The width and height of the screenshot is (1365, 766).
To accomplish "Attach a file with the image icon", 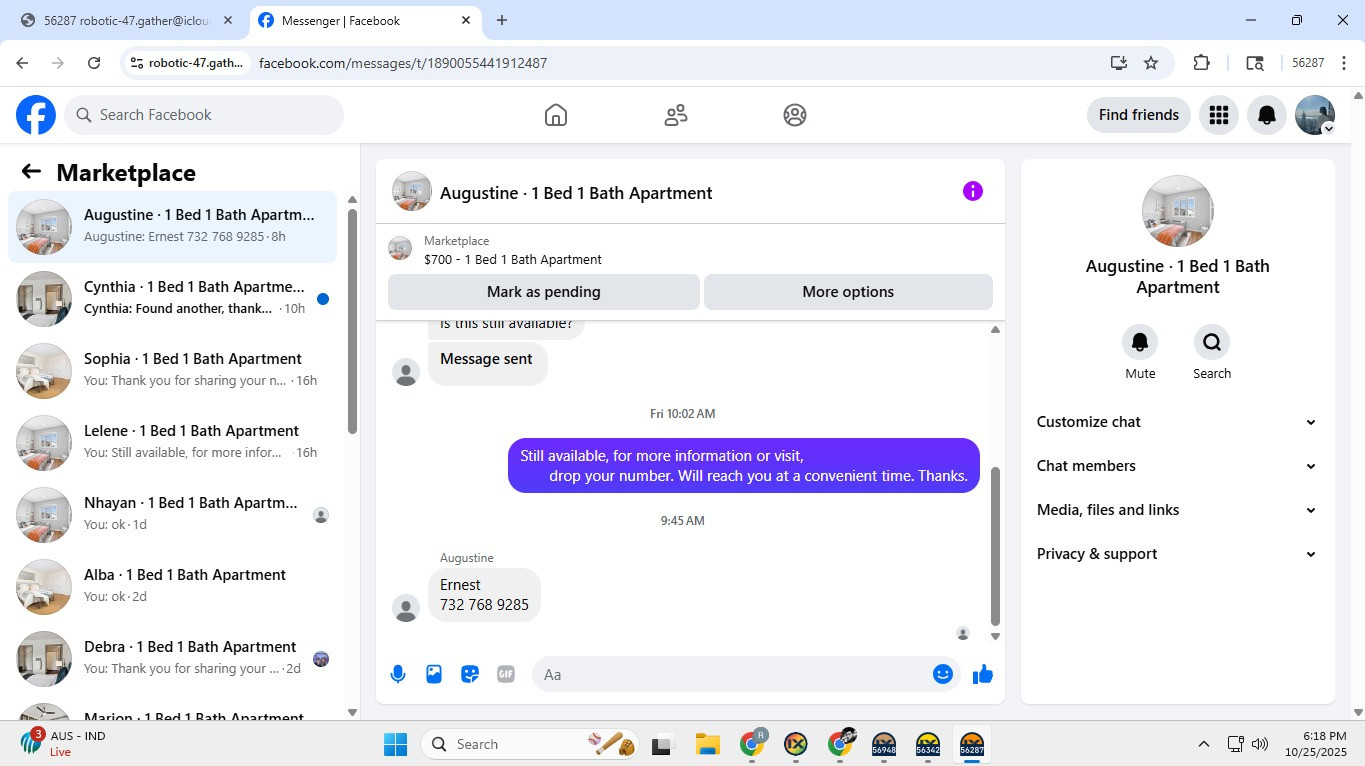I will [434, 674].
